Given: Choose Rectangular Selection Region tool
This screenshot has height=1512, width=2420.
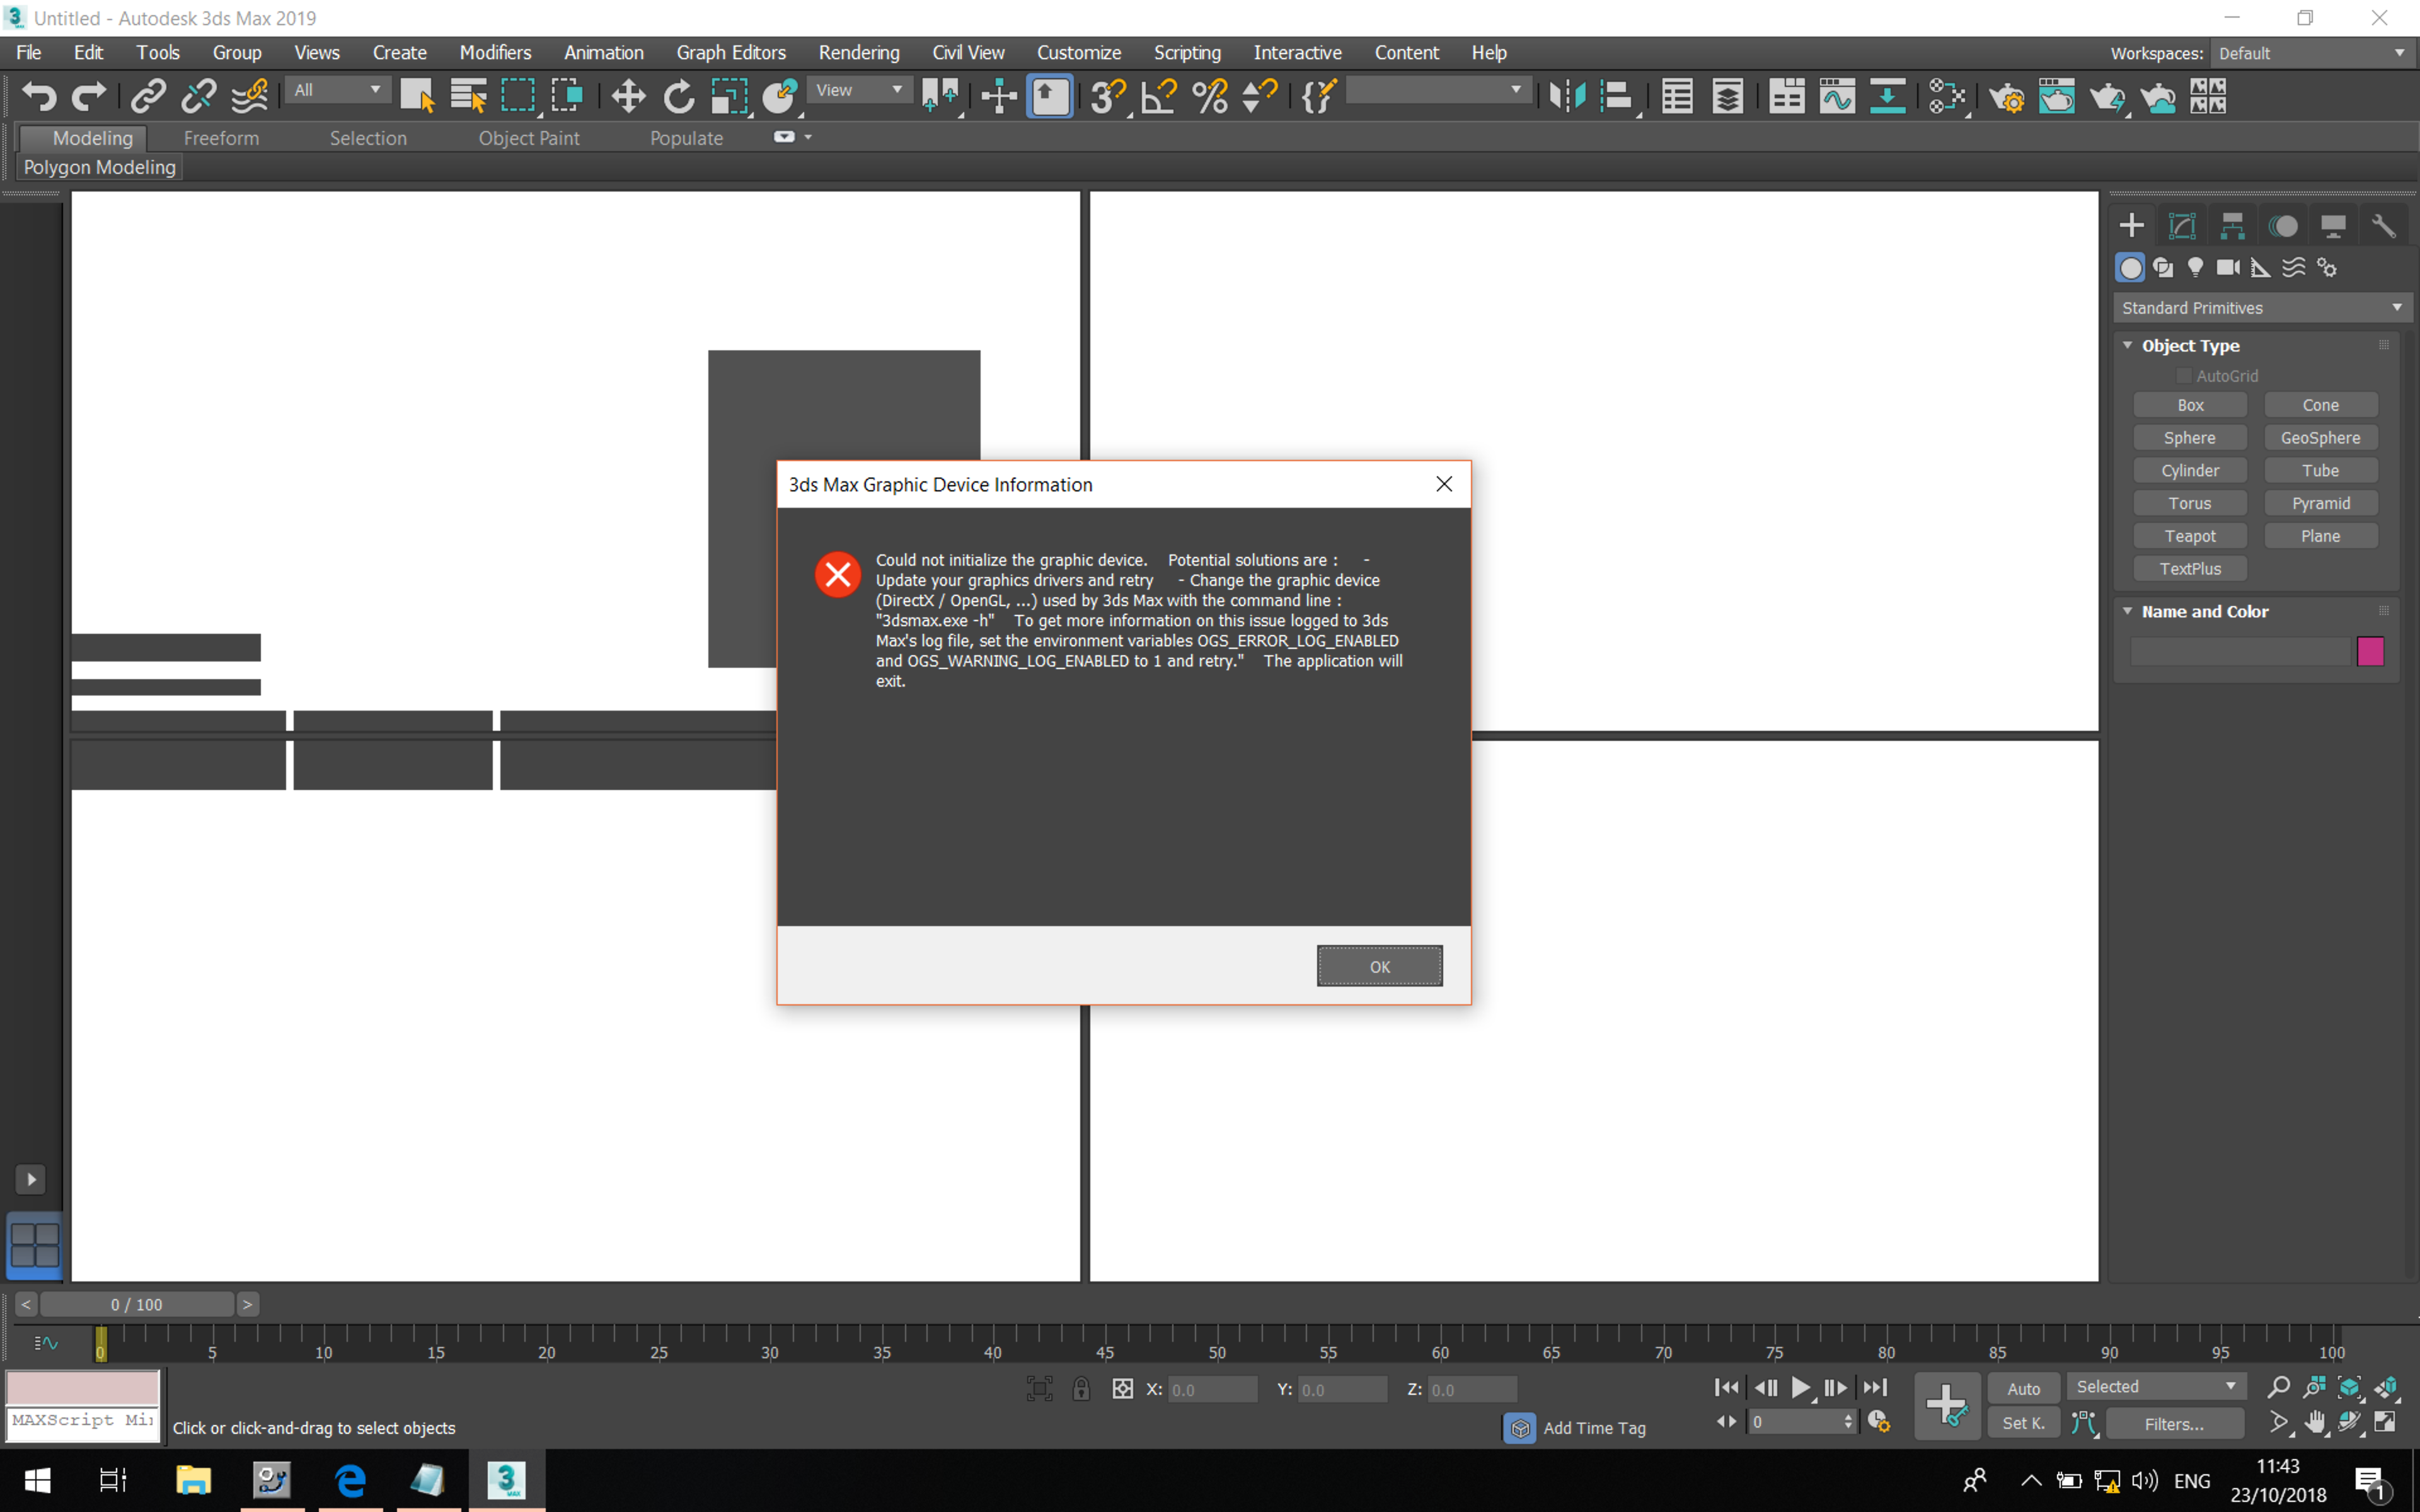Looking at the screenshot, I should (518, 96).
